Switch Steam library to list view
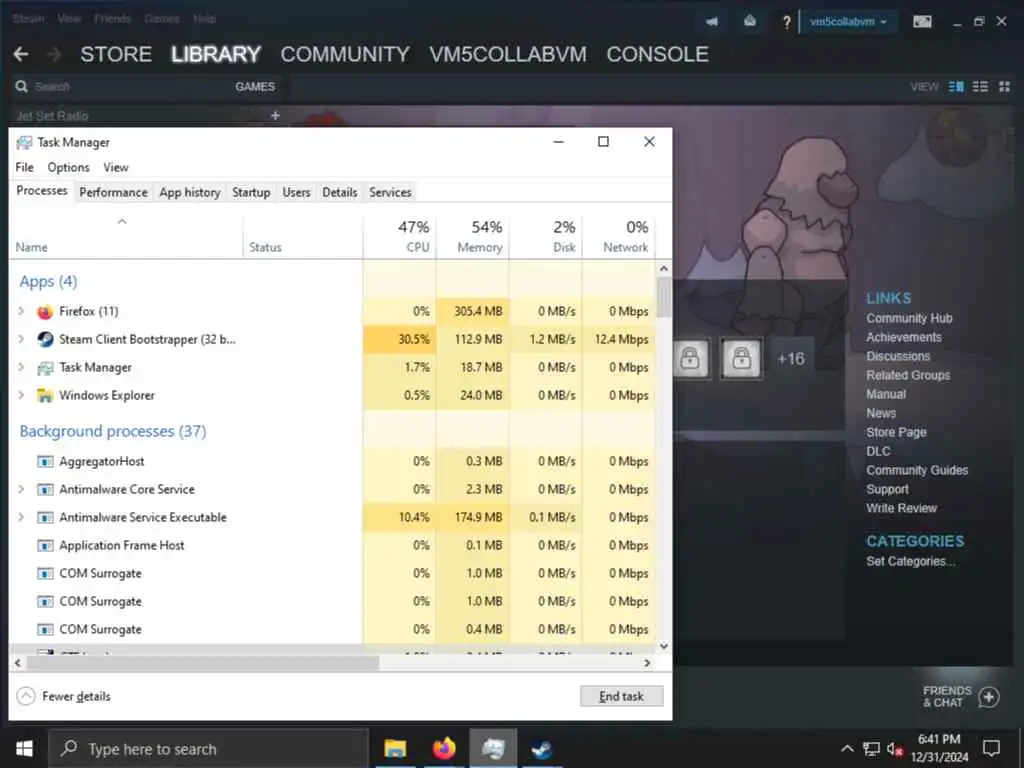 click(980, 86)
